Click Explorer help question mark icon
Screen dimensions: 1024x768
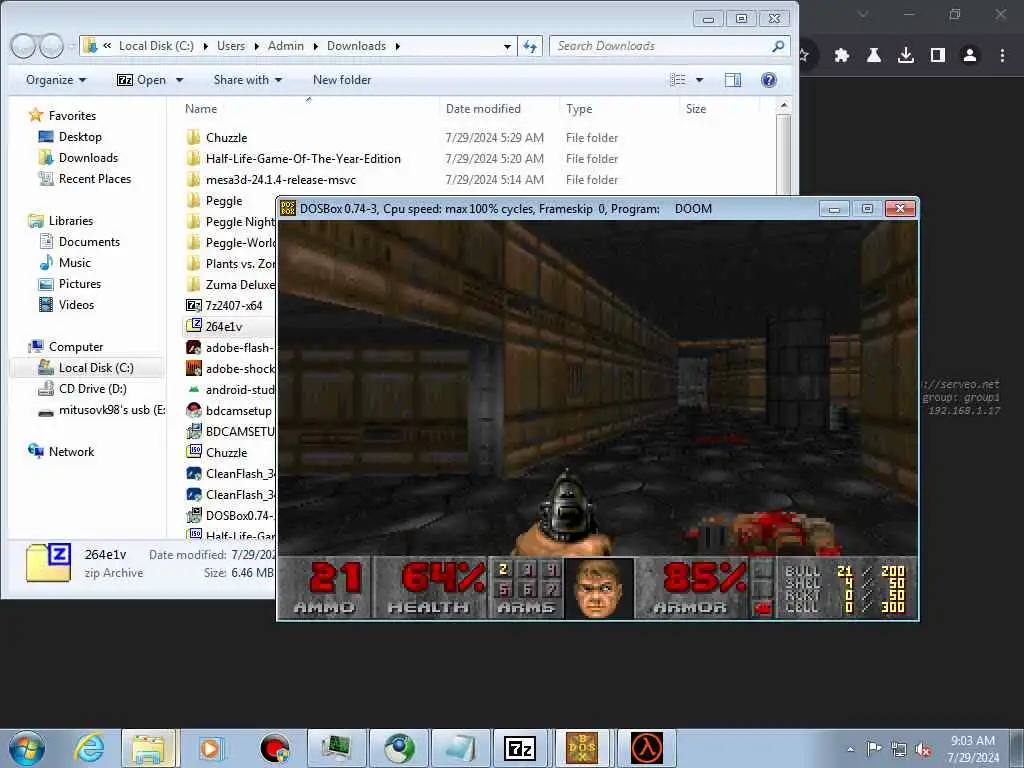pyautogui.click(x=769, y=80)
